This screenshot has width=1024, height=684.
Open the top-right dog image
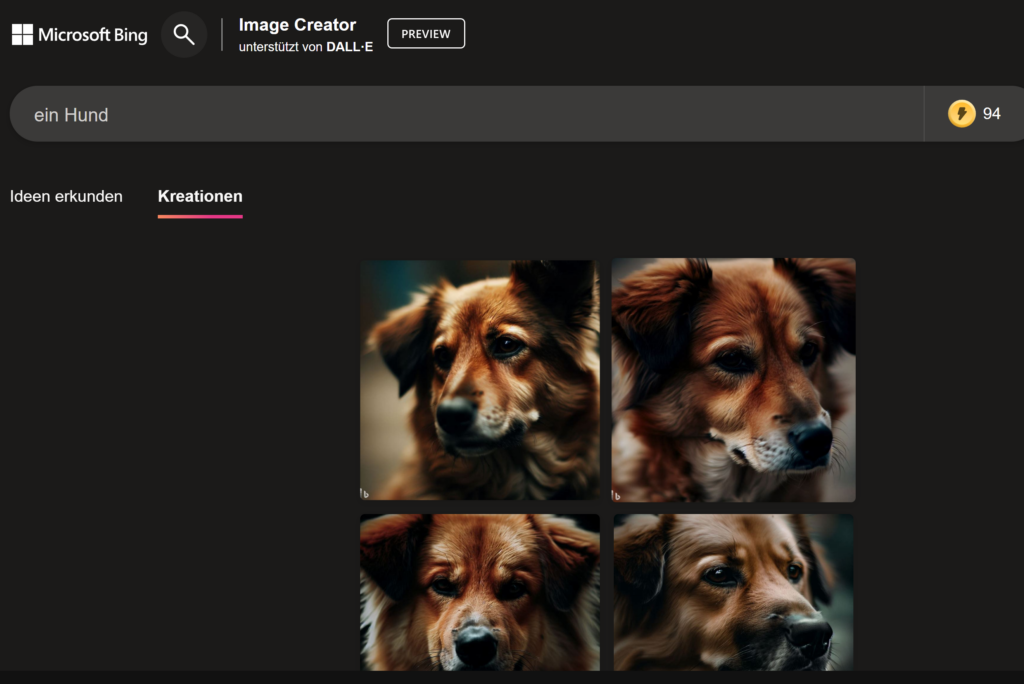(x=733, y=380)
